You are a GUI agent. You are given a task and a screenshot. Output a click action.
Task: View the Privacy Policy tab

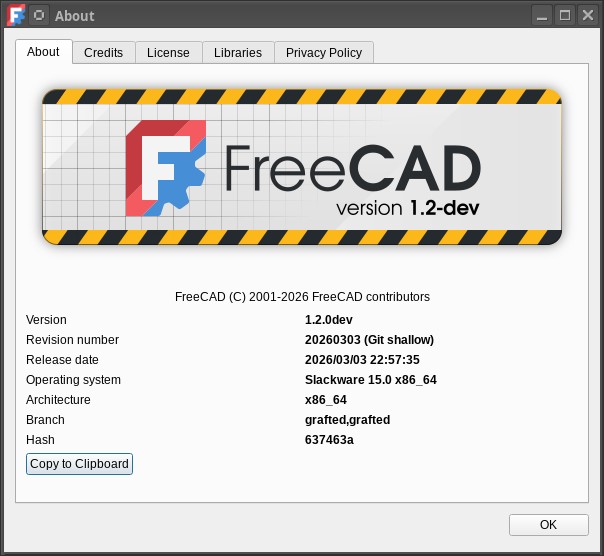pos(323,53)
